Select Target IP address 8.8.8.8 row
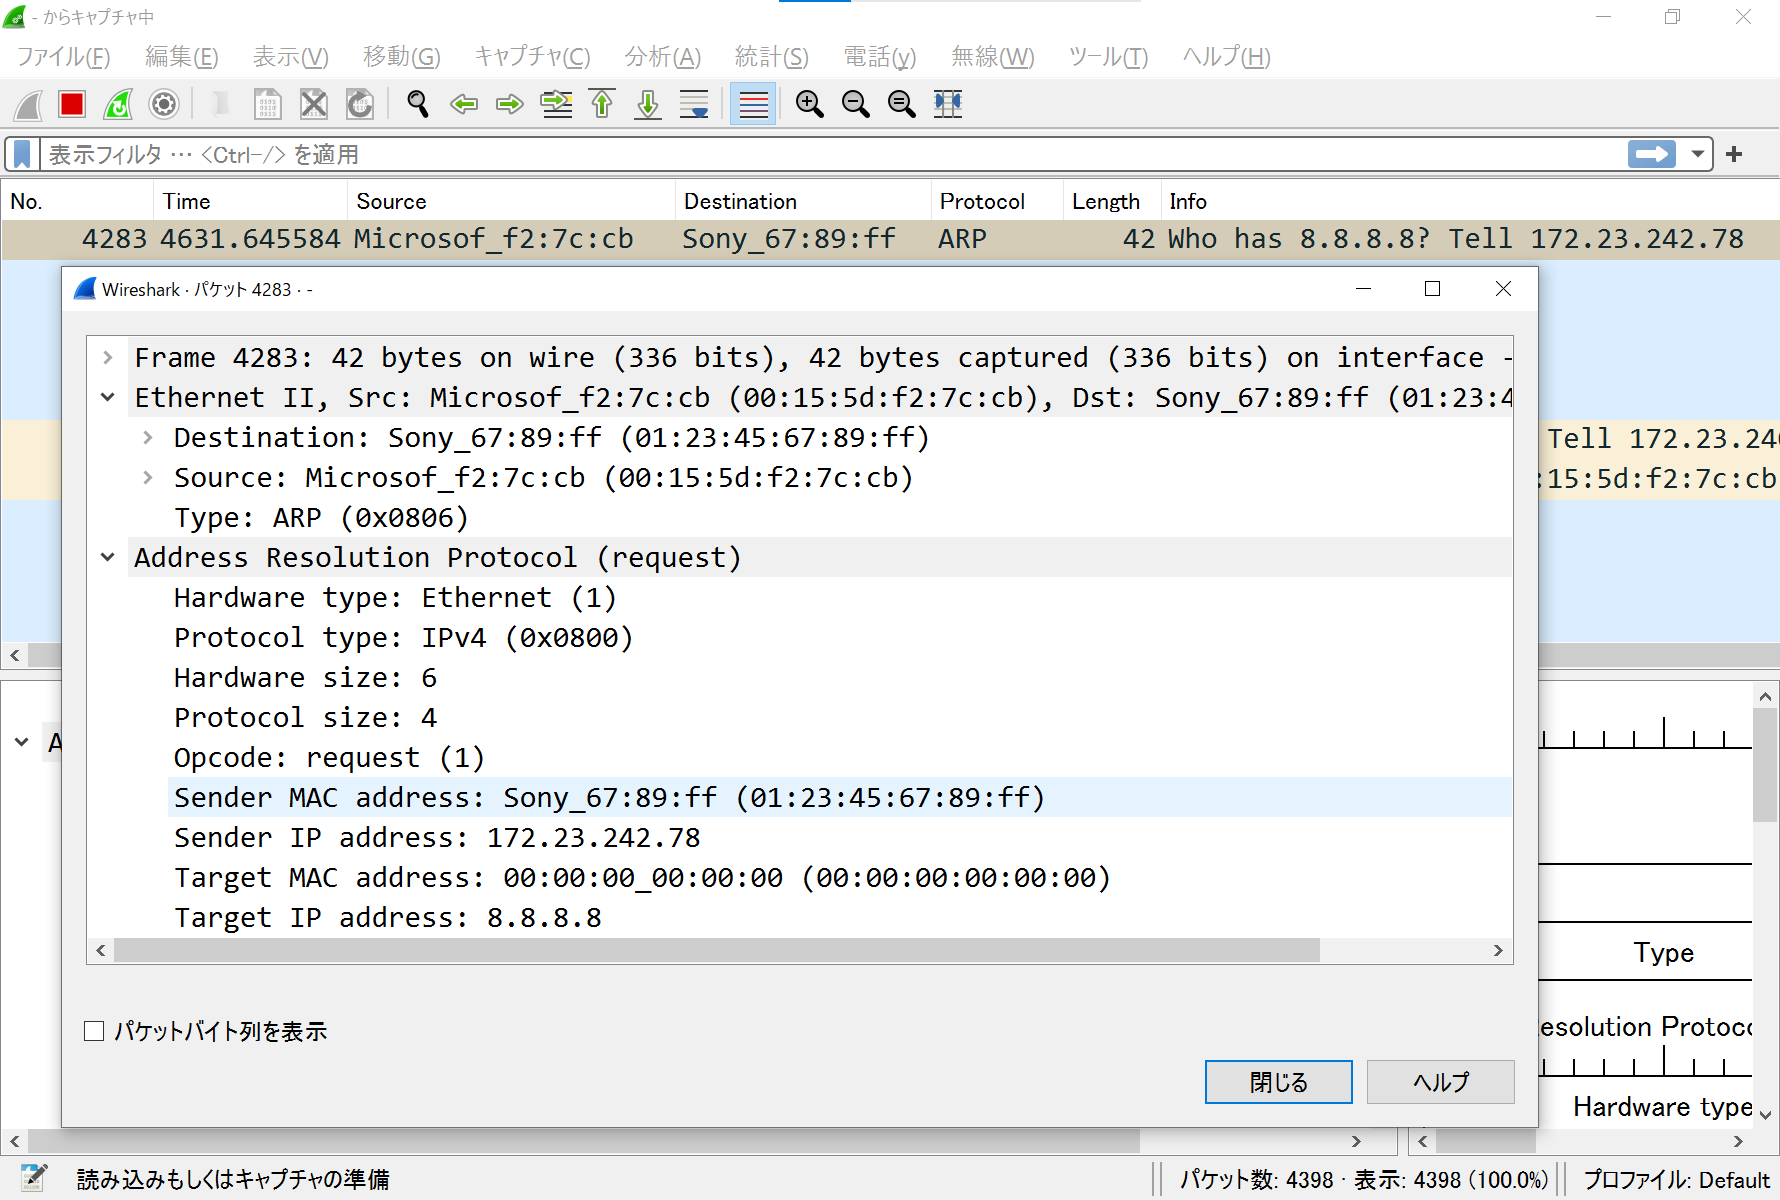1780x1200 pixels. coord(840,917)
